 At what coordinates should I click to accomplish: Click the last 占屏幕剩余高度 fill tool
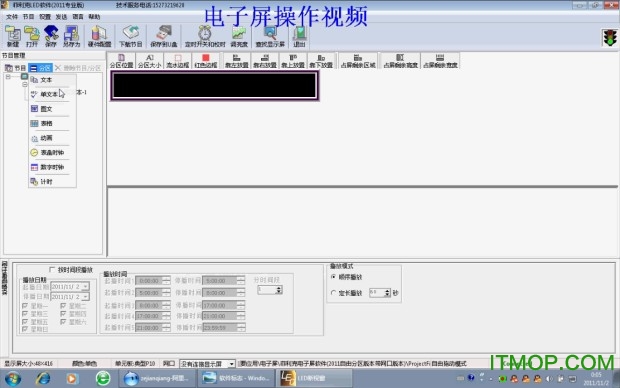click(x=440, y=61)
